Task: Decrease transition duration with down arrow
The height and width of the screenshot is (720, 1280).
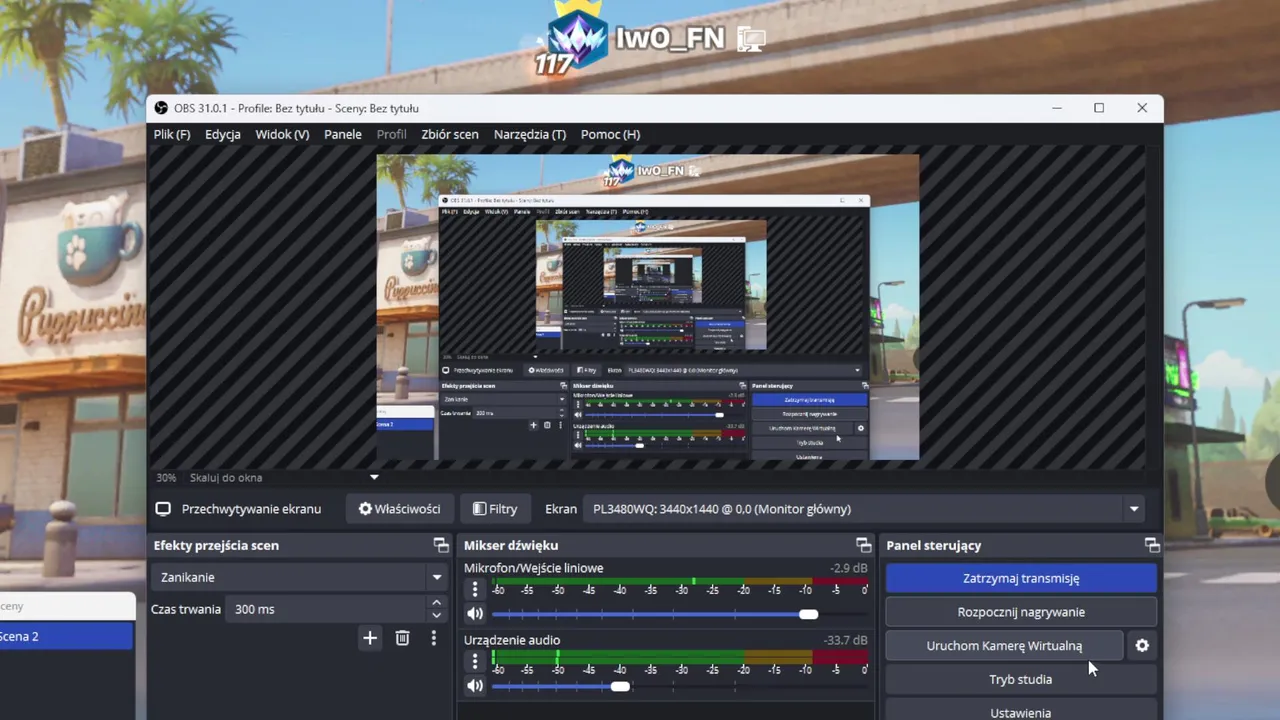Action: click(436, 616)
